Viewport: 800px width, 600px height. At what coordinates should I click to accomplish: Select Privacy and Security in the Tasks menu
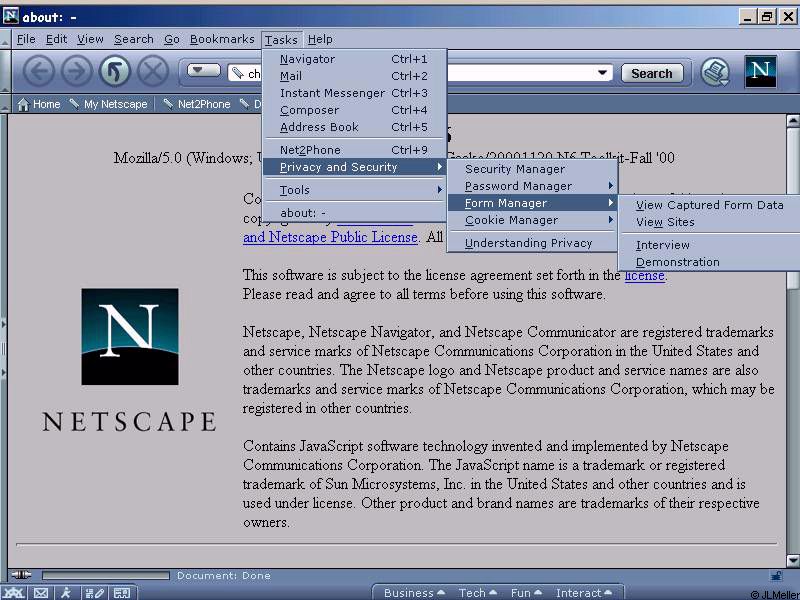[x=354, y=167]
